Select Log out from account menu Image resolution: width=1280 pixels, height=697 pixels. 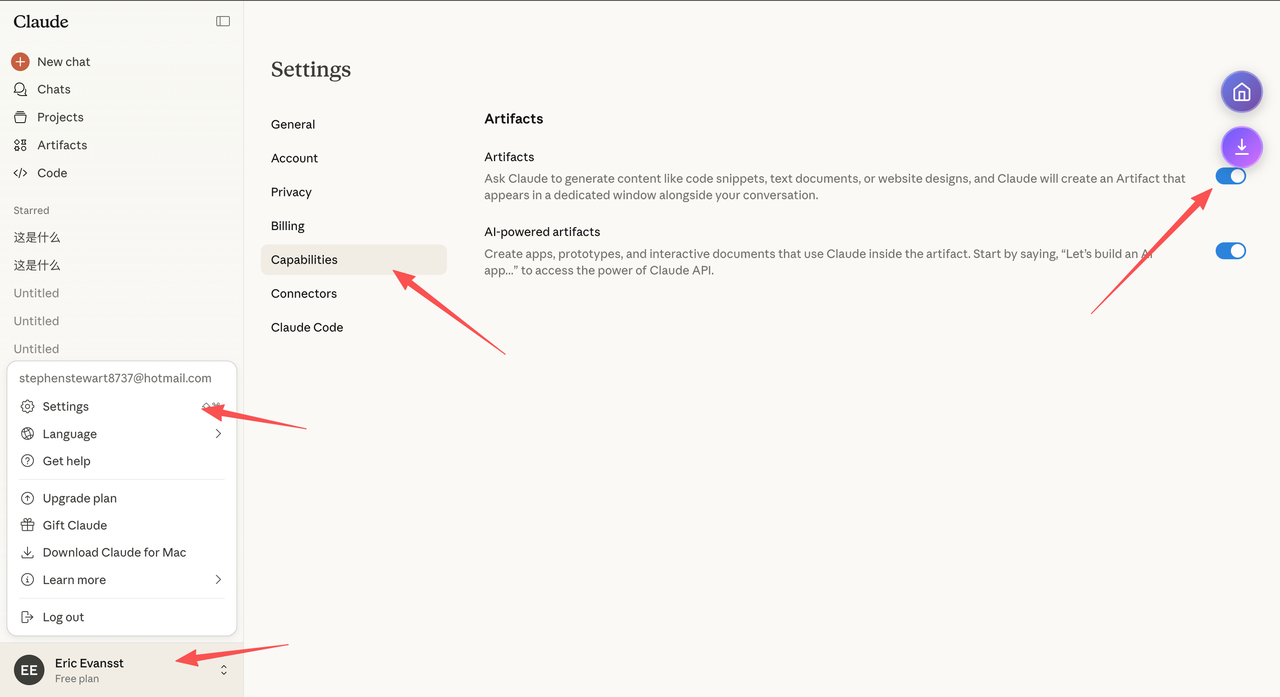[x=63, y=617]
